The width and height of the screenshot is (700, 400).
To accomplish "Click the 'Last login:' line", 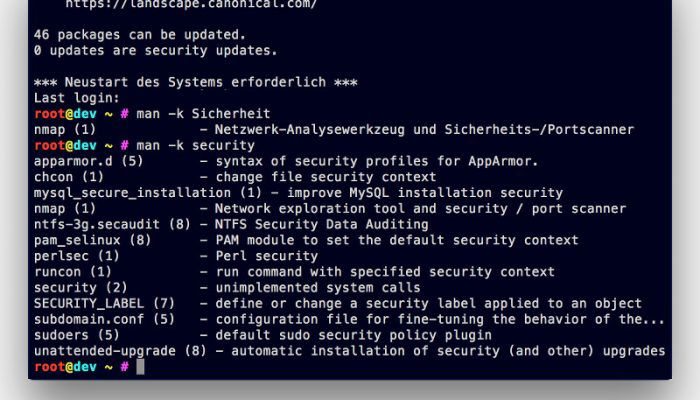I will pos(77,98).
